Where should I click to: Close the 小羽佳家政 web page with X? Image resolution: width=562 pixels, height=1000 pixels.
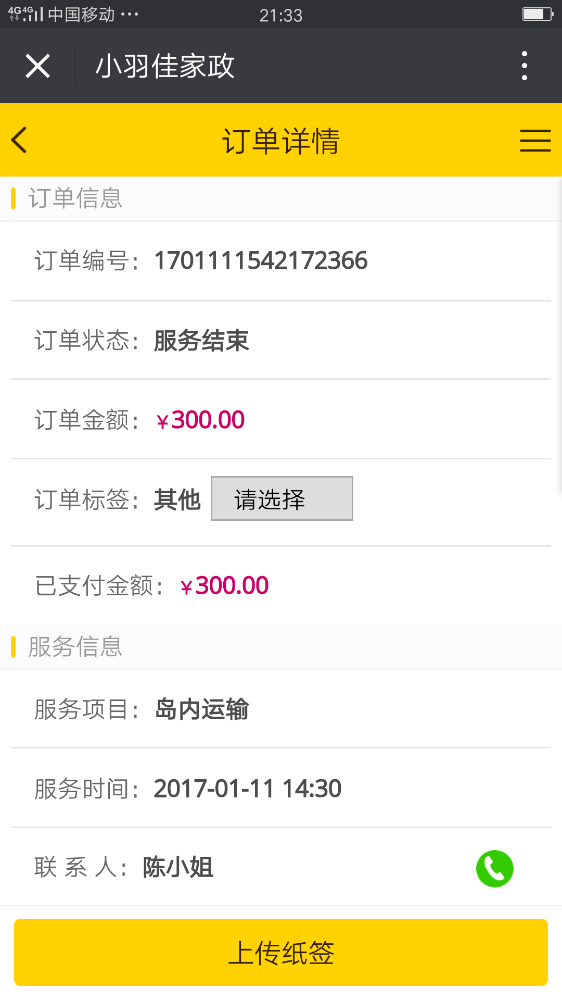tap(38, 66)
